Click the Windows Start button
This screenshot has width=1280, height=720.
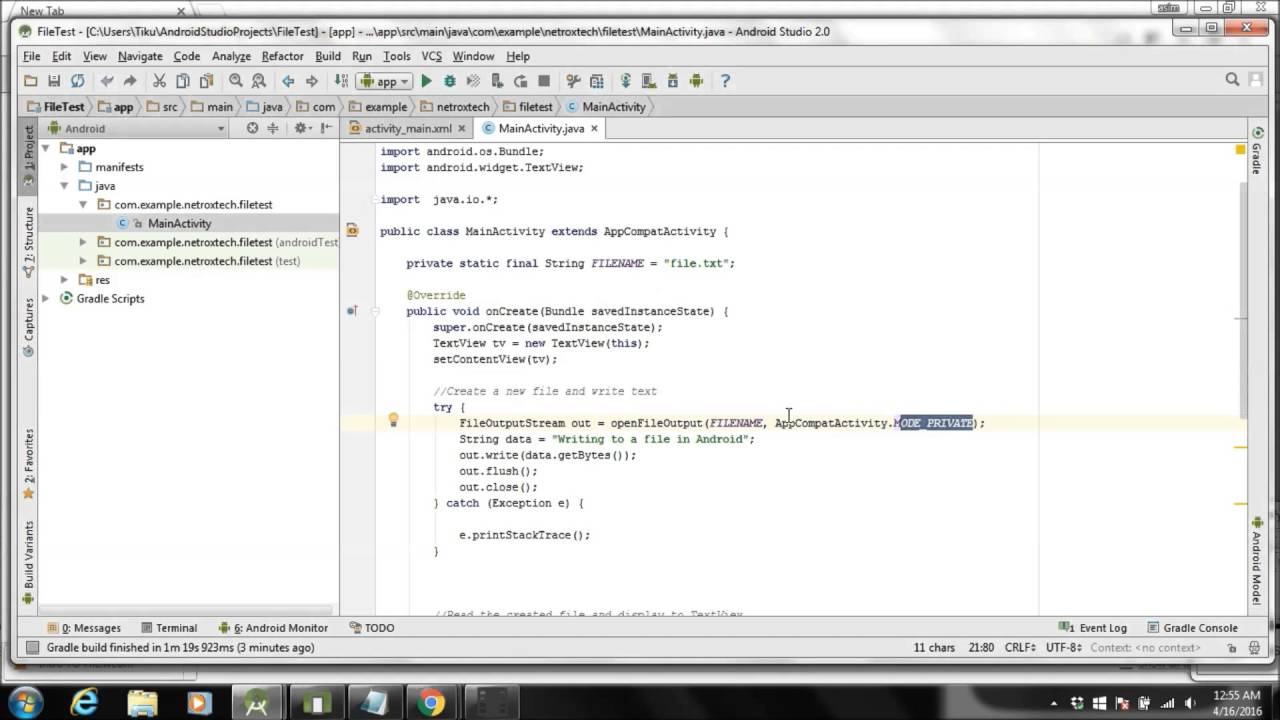point(24,702)
